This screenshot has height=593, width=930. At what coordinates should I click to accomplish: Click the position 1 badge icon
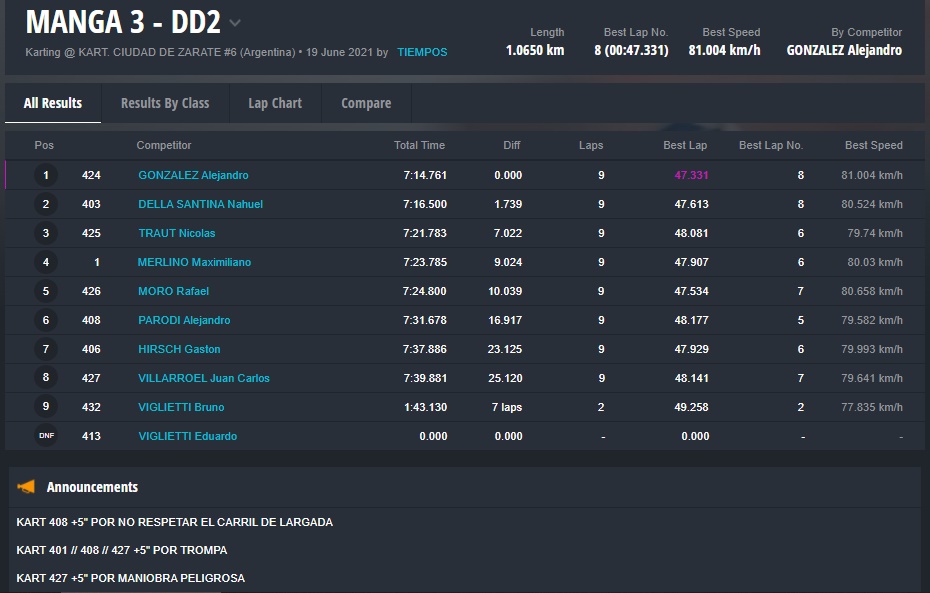tap(45, 175)
